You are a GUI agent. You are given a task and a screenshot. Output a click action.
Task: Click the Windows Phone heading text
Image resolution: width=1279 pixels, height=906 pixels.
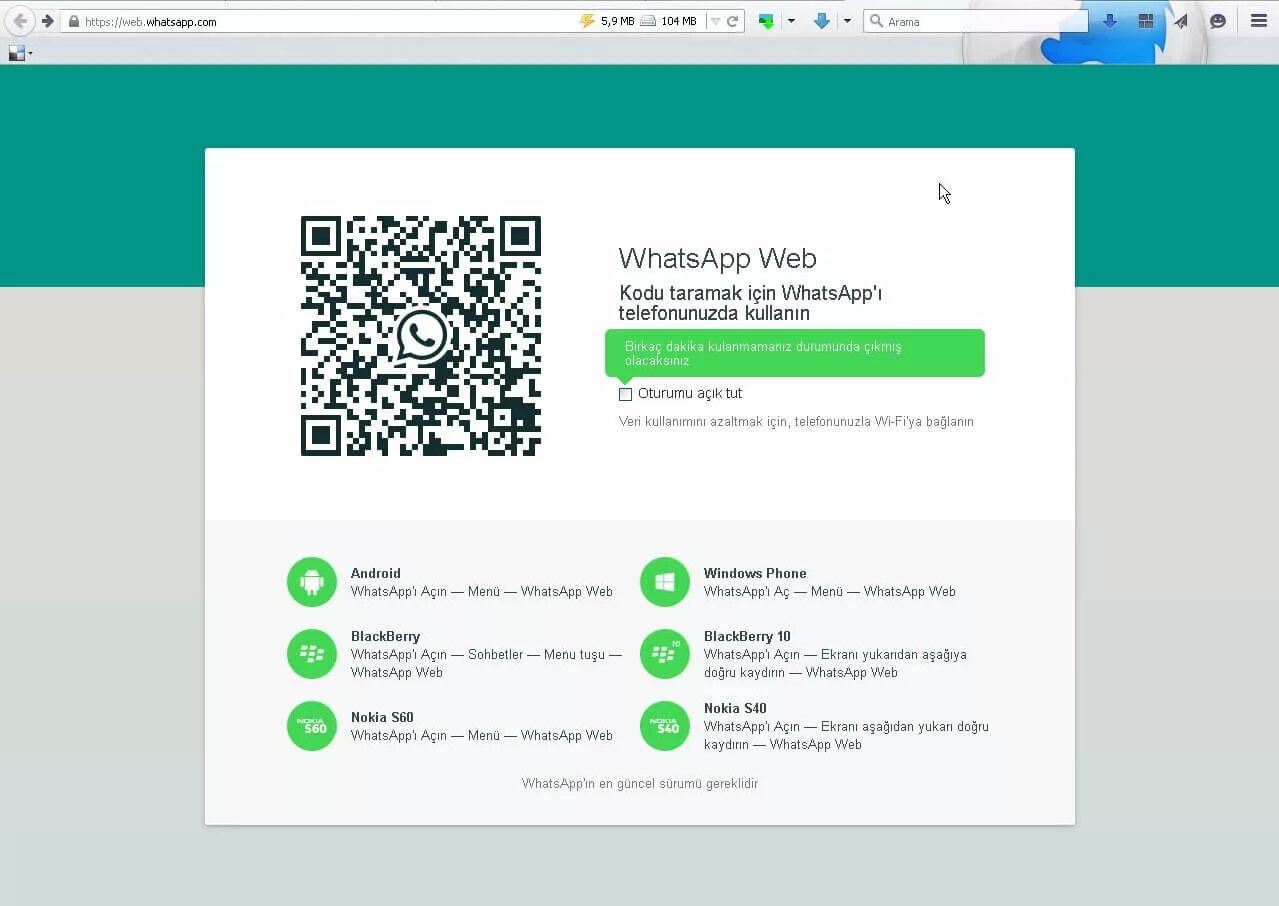[755, 573]
